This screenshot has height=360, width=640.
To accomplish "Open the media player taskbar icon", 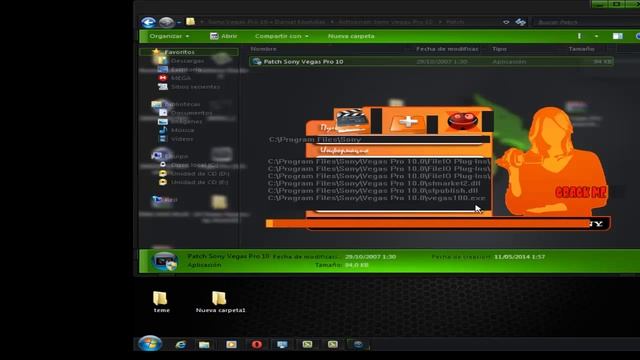I will click(x=231, y=344).
